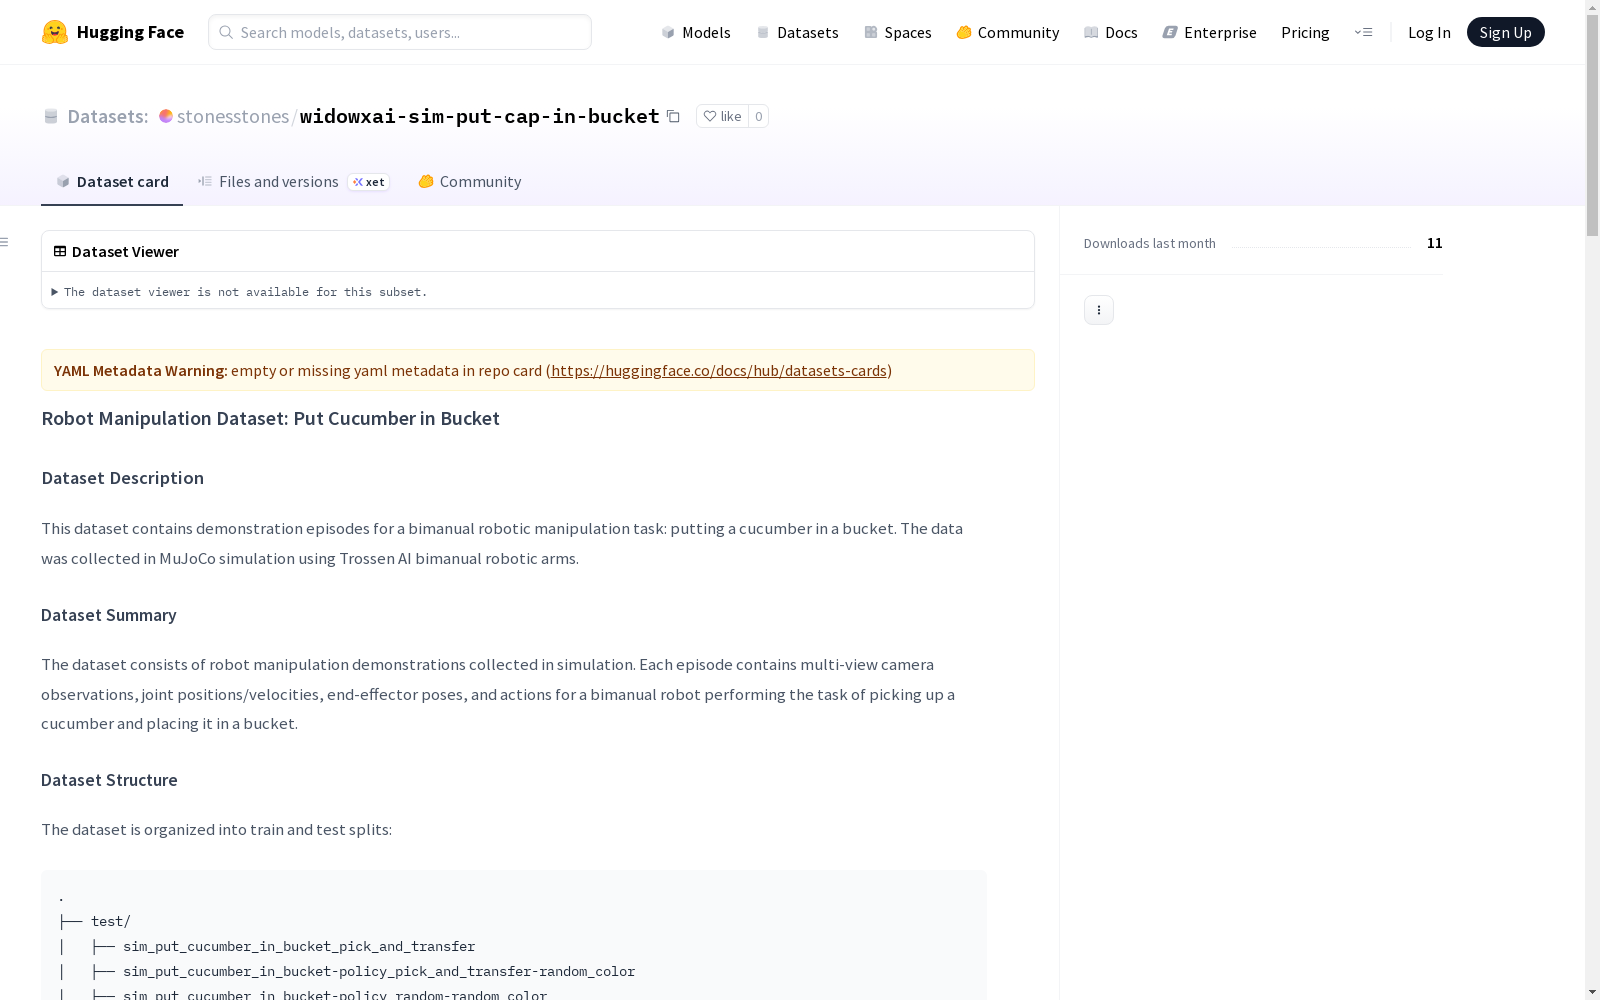This screenshot has height=1000, width=1600.
Task: Click the Dataset Viewer heading
Action: [125, 251]
